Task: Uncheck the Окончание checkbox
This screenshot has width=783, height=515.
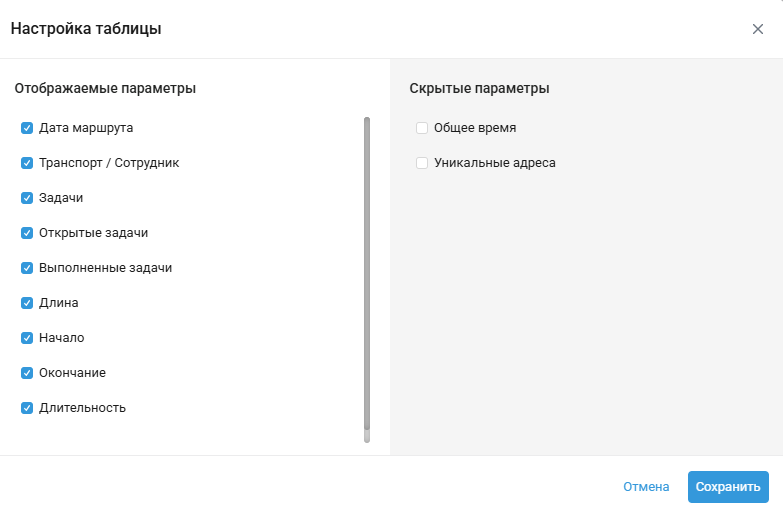Action: pyautogui.click(x=27, y=373)
